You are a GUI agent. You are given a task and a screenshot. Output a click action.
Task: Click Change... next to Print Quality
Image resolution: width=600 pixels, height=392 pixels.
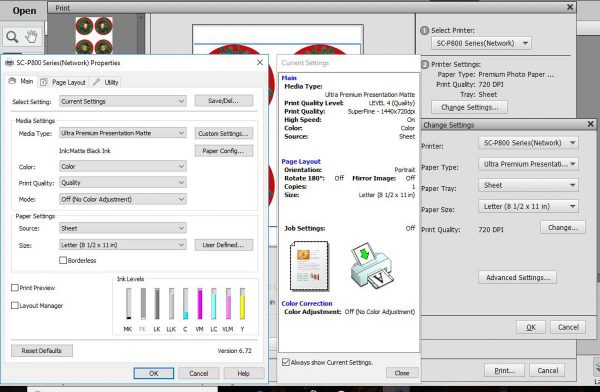tap(562, 227)
